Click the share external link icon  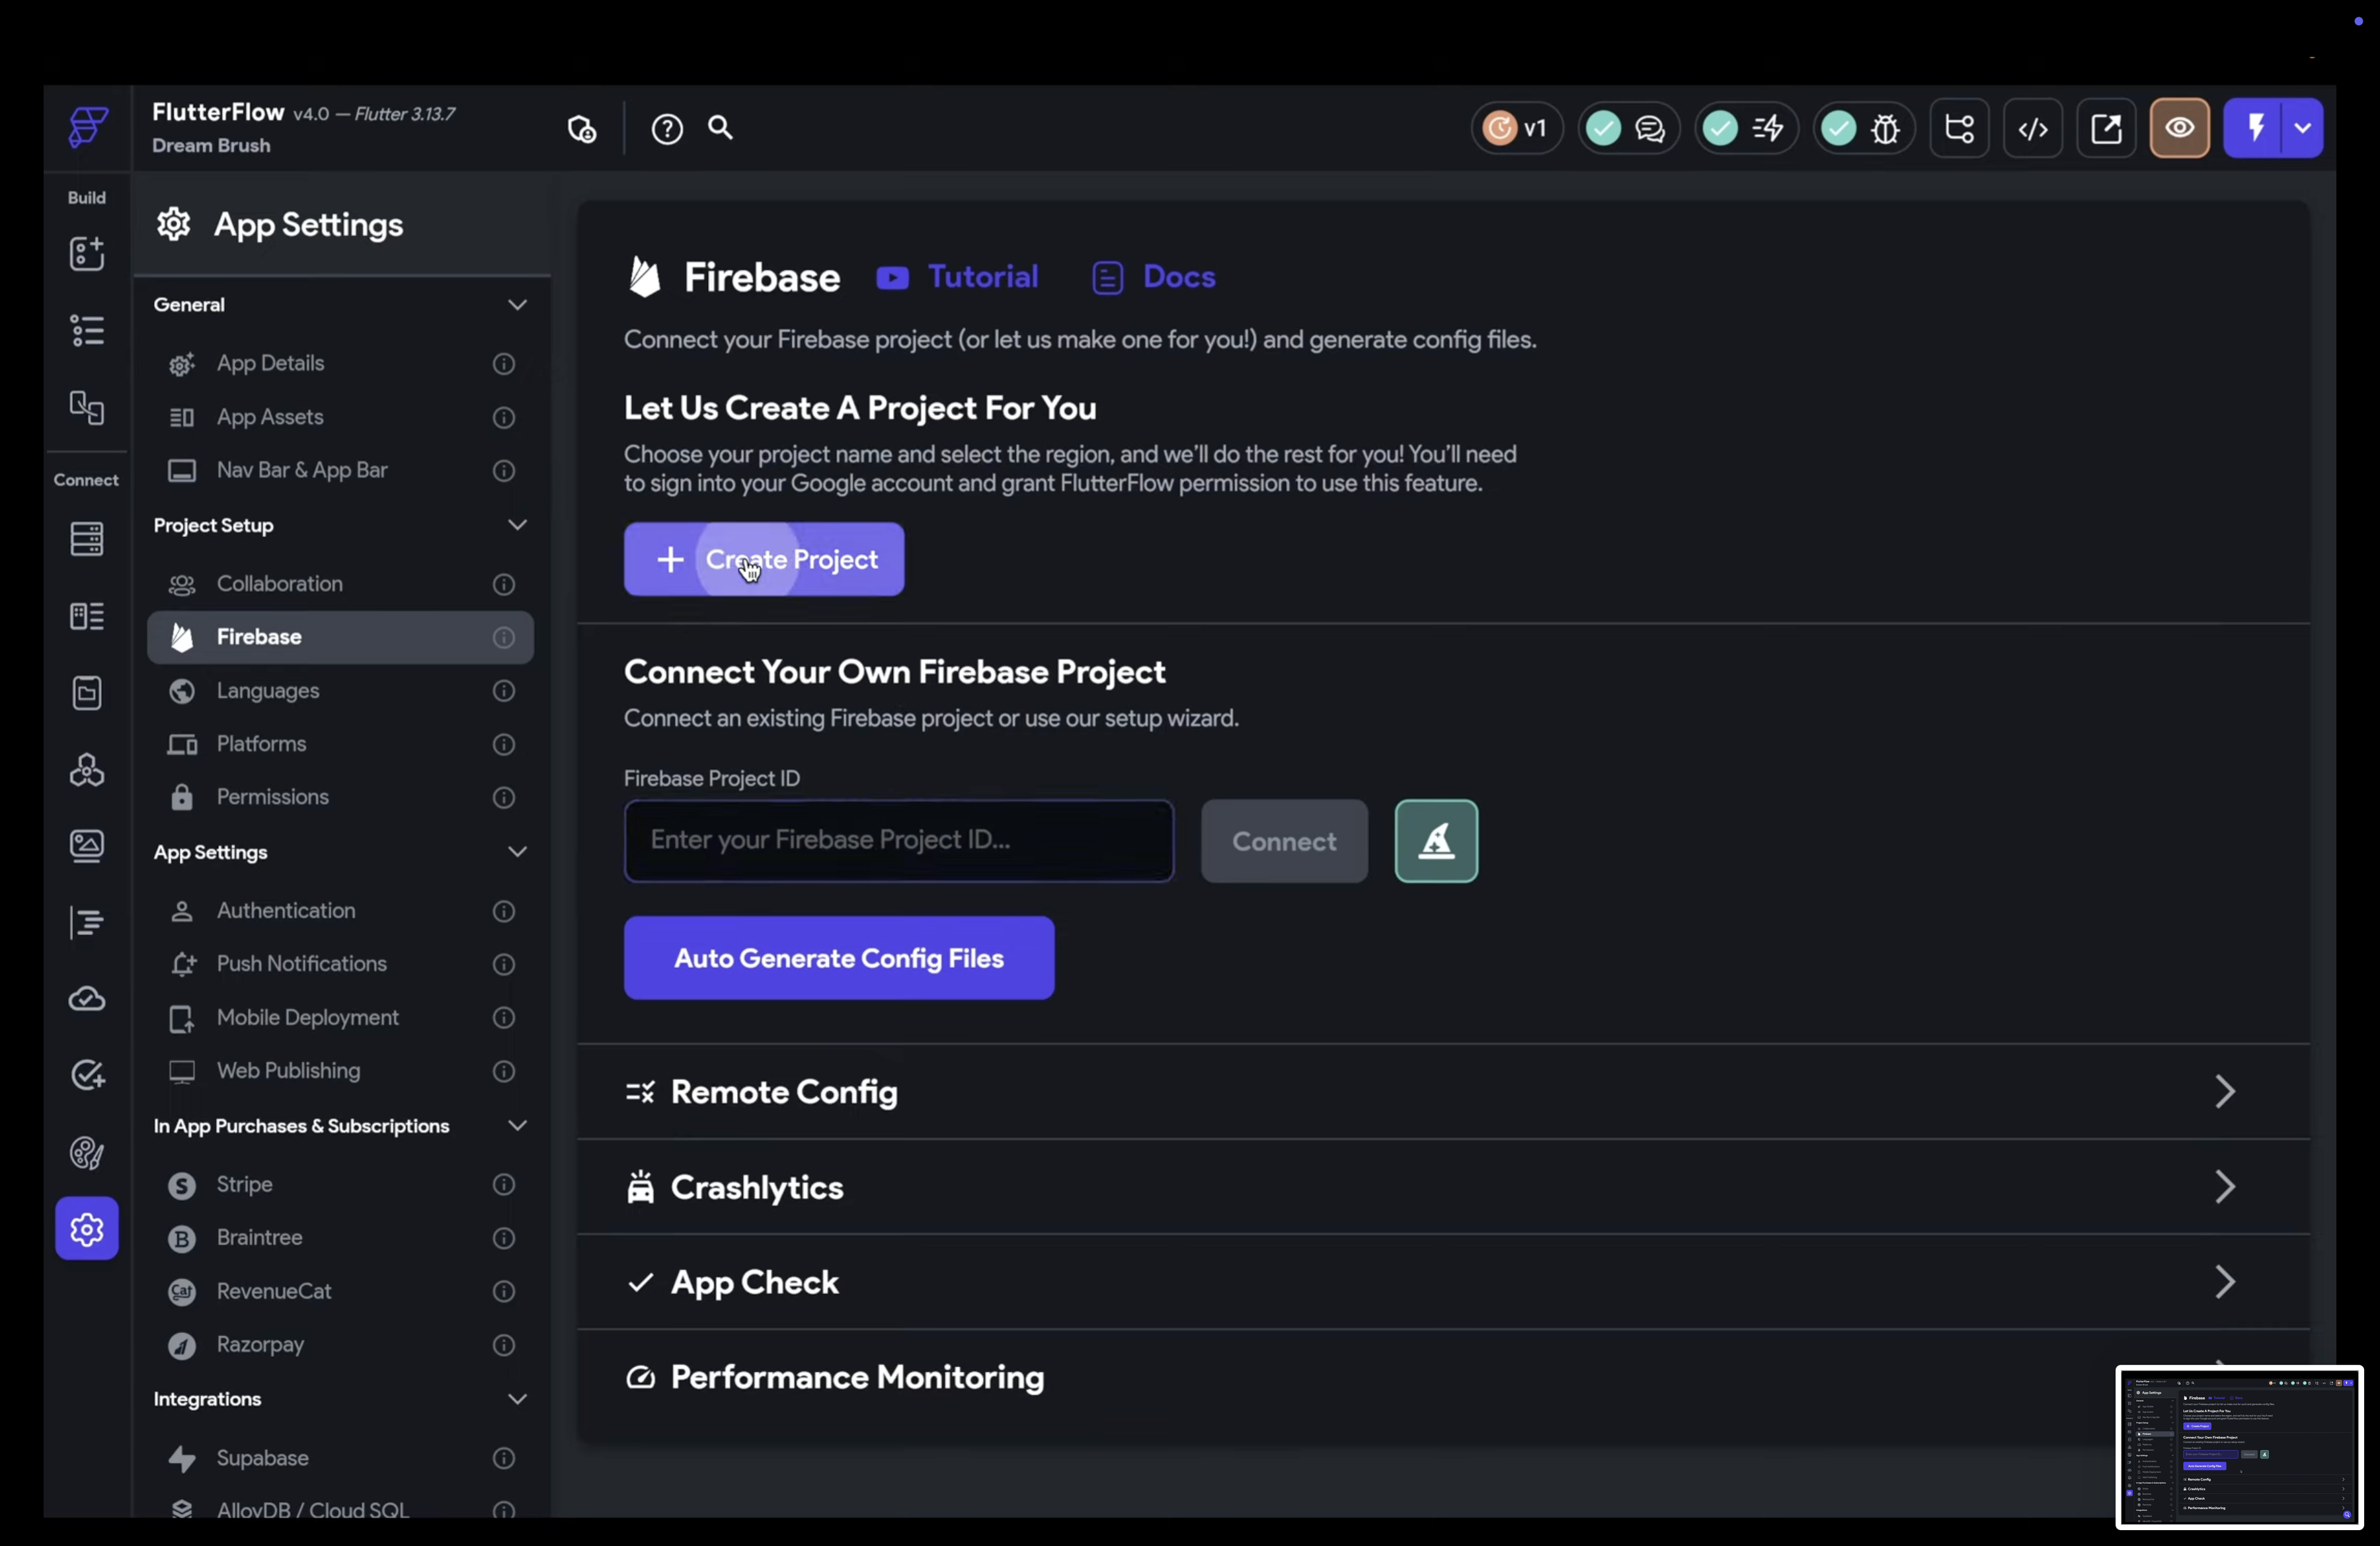pos(2106,128)
